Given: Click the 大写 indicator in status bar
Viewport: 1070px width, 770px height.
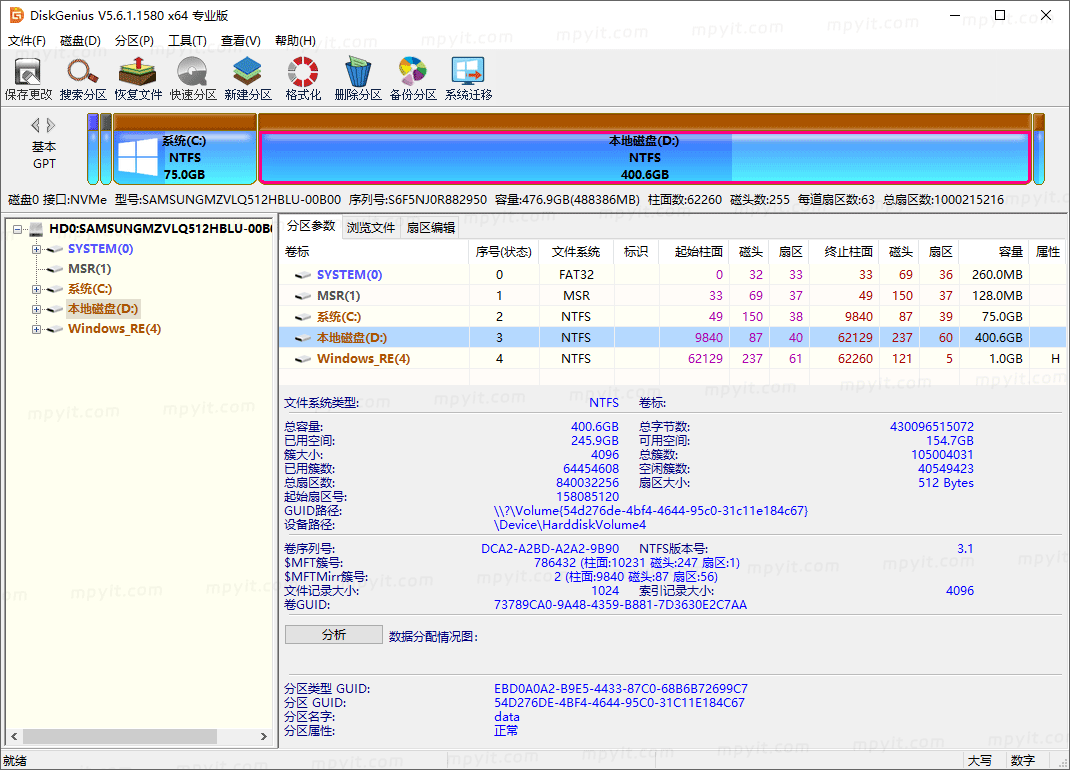Looking at the screenshot, I should (980, 760).
